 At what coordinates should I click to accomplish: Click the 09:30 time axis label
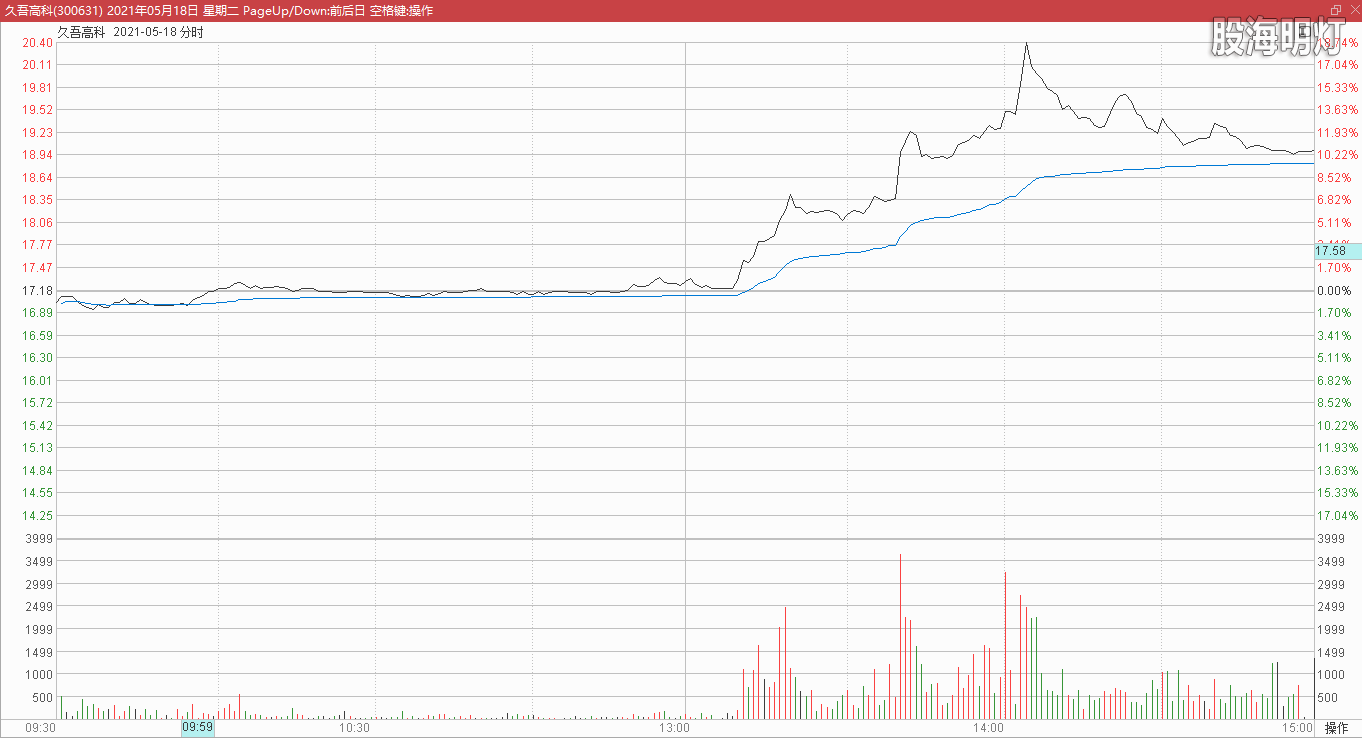pos(40,727)
